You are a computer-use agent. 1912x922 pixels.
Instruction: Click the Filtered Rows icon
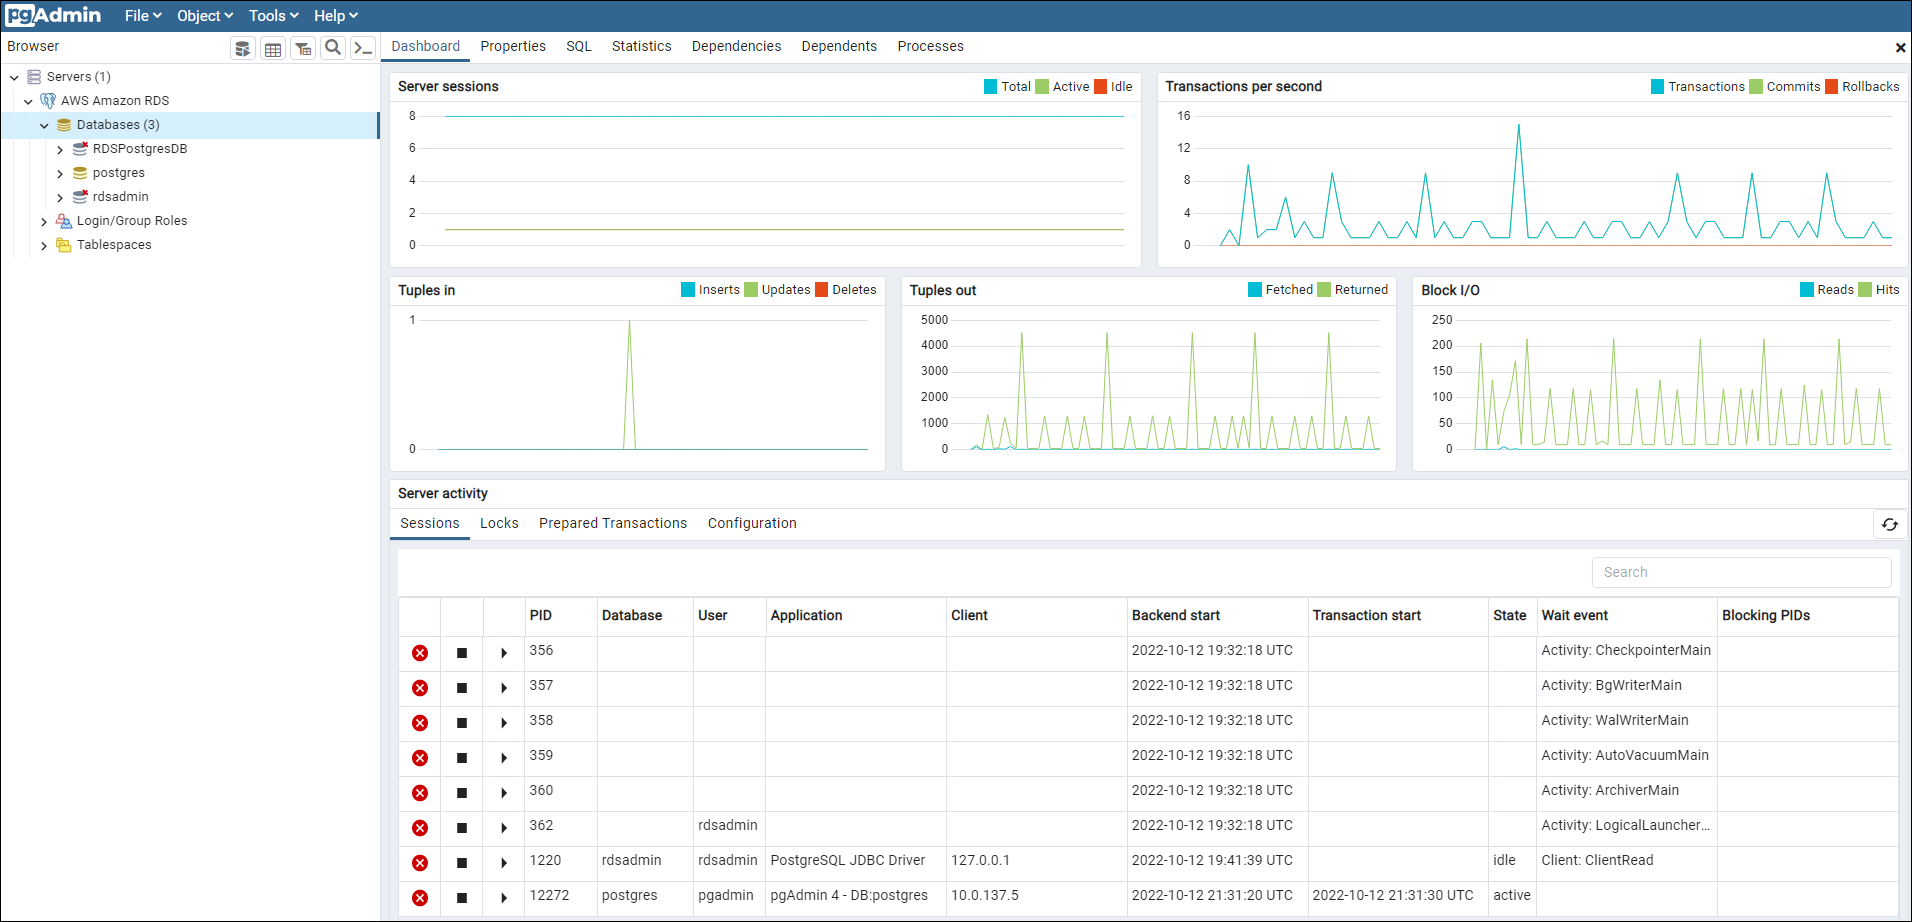coord(303,48)
